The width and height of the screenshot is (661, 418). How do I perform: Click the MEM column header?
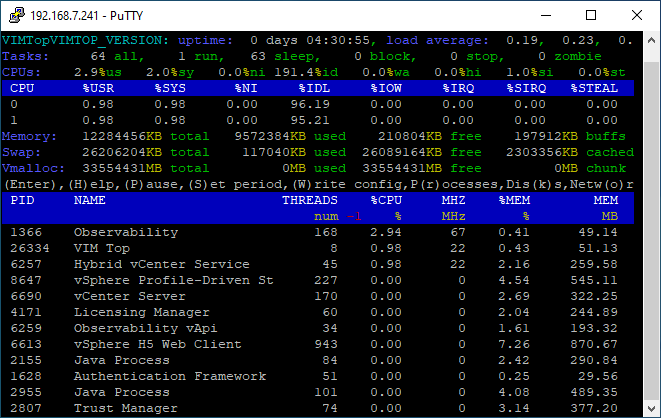point(606,200)
